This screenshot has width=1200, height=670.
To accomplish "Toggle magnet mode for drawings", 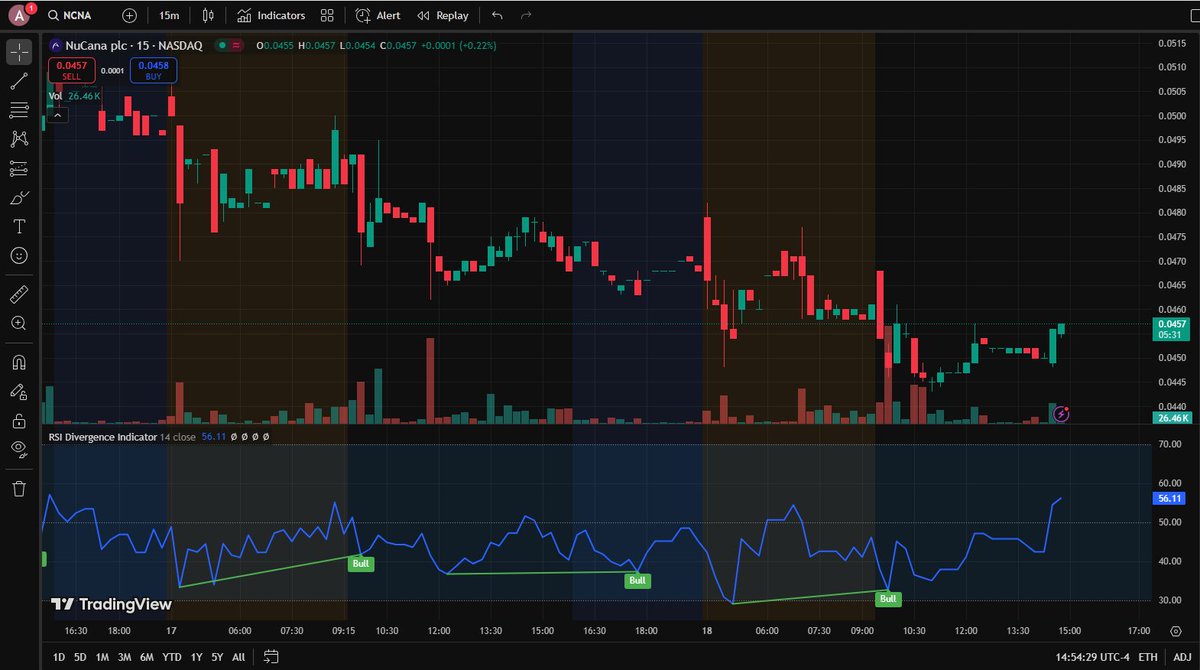I will coord(18,362).
